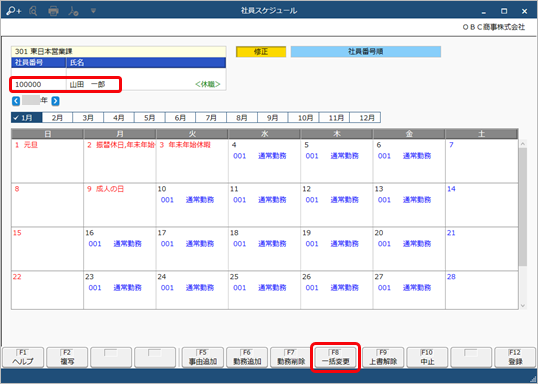Click the printer icon in title bar
Image resolution: width=538 pixels, height=384 pixels.
(x=53, y=11)
